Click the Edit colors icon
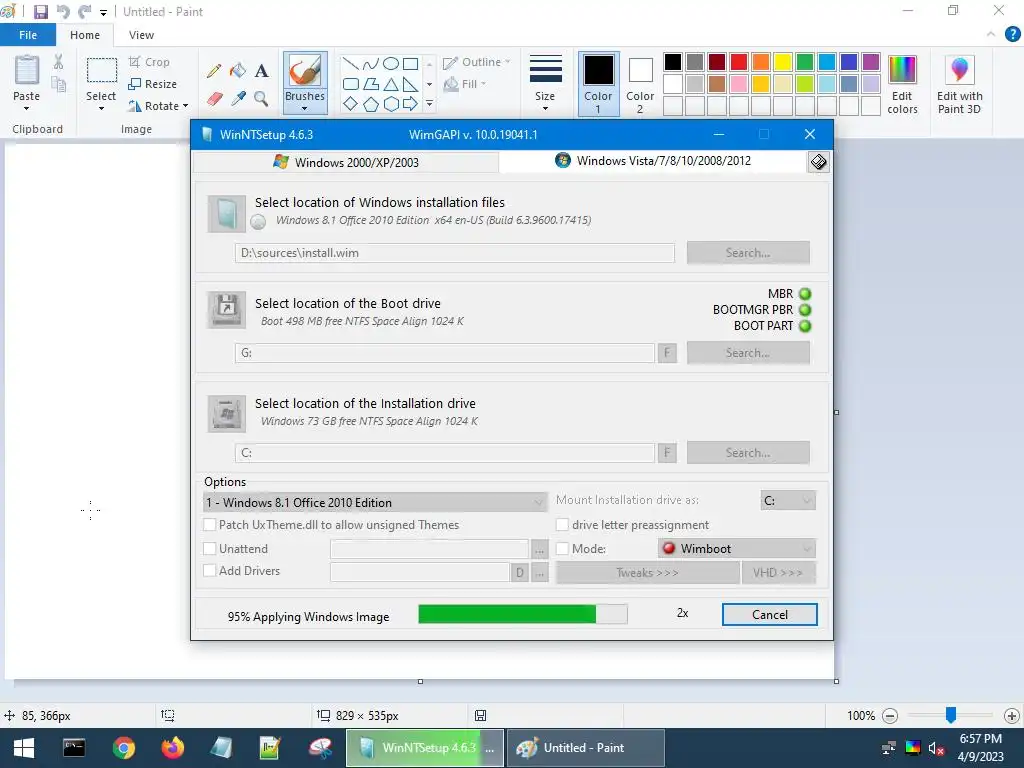This screenshot has height=768, width=1024. [903, 84]
